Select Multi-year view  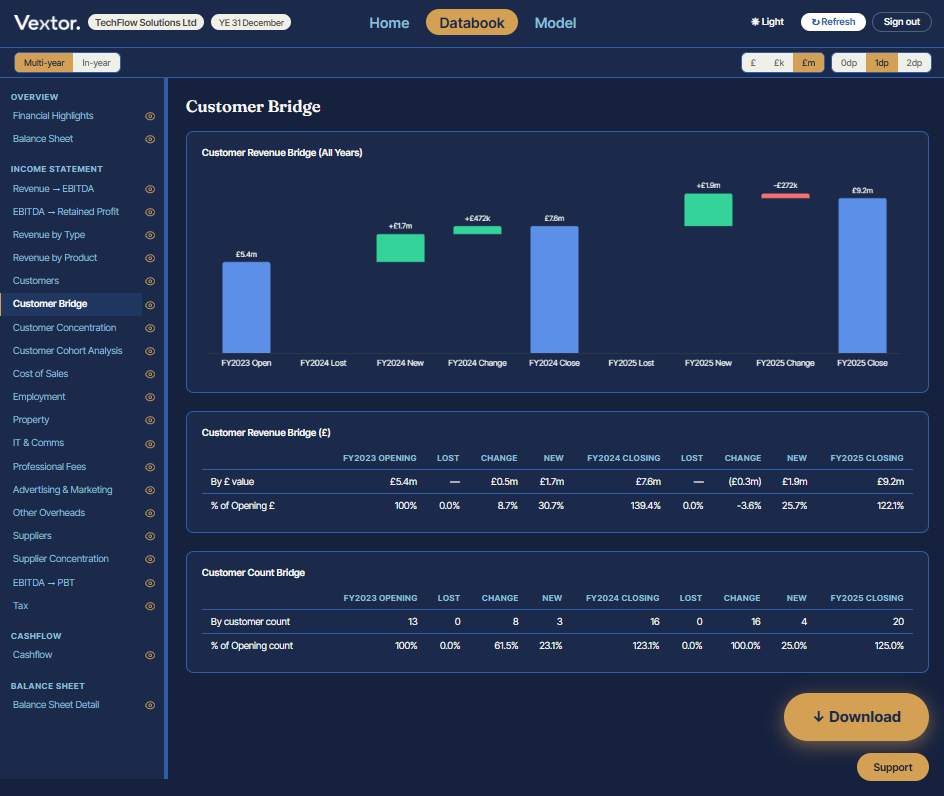pos(44,63)
